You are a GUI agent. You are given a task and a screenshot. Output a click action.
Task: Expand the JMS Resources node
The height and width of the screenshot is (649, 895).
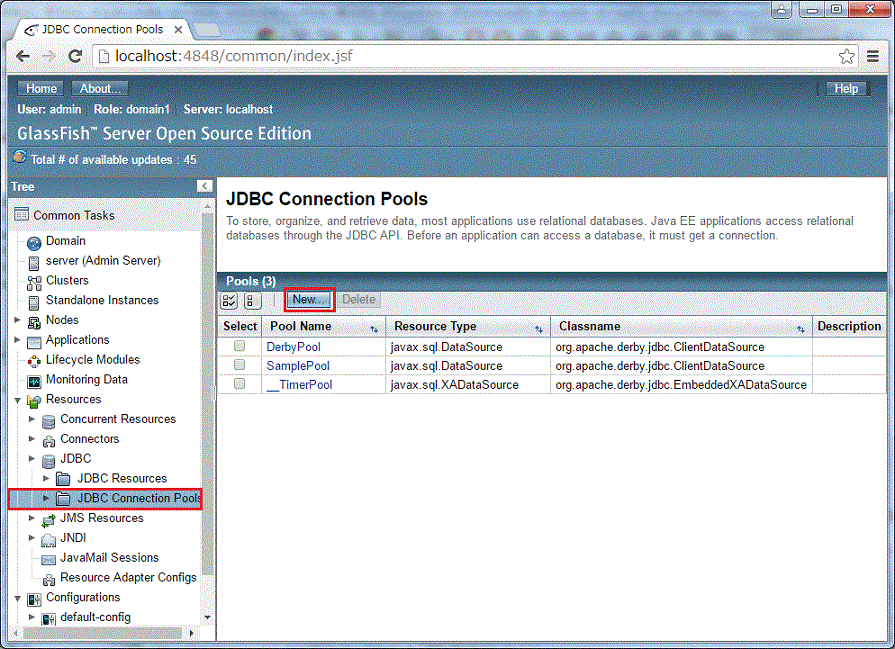click(x=32, y=518)
